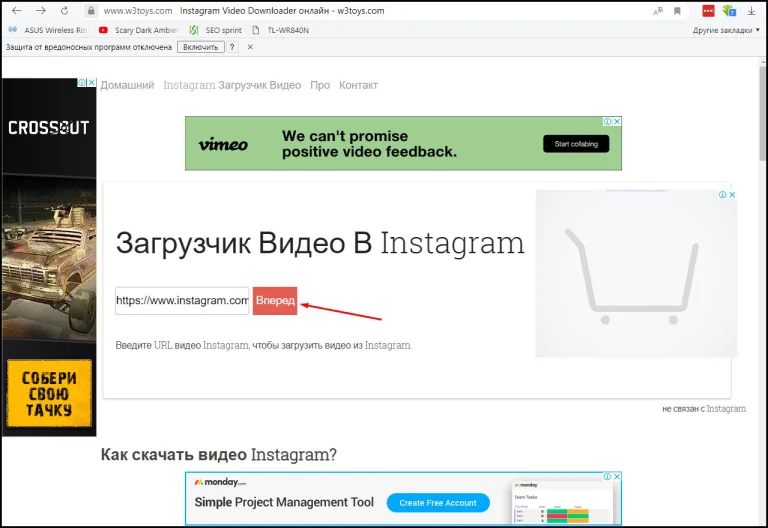Reload the page with the refresh icon
This screenshot has height=528, width=768.
click(64, 11)
